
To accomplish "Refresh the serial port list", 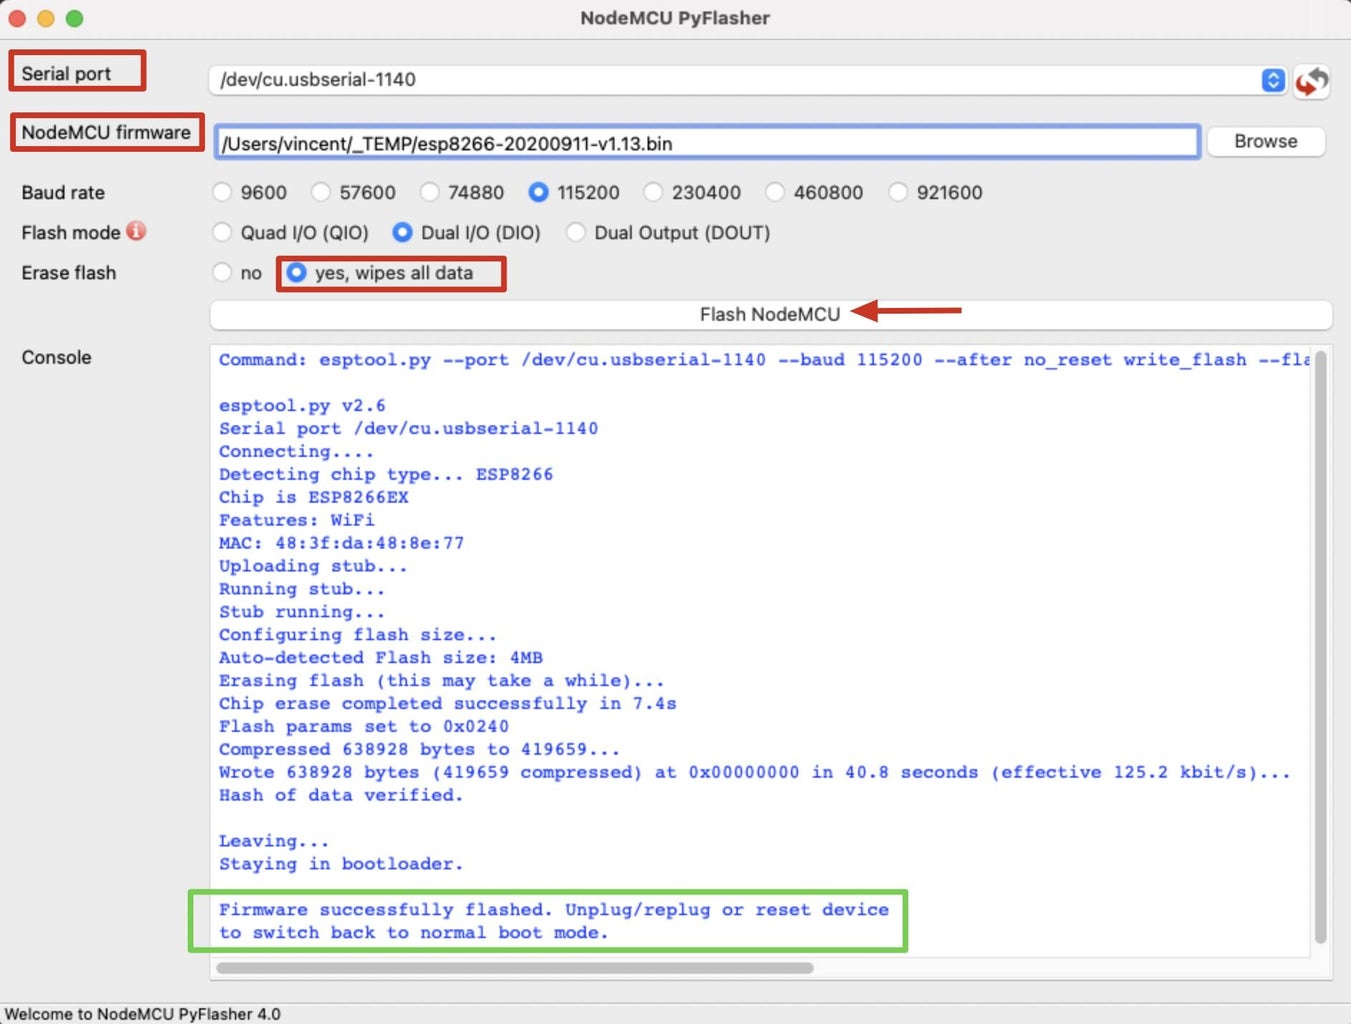I will [1311, 82].
